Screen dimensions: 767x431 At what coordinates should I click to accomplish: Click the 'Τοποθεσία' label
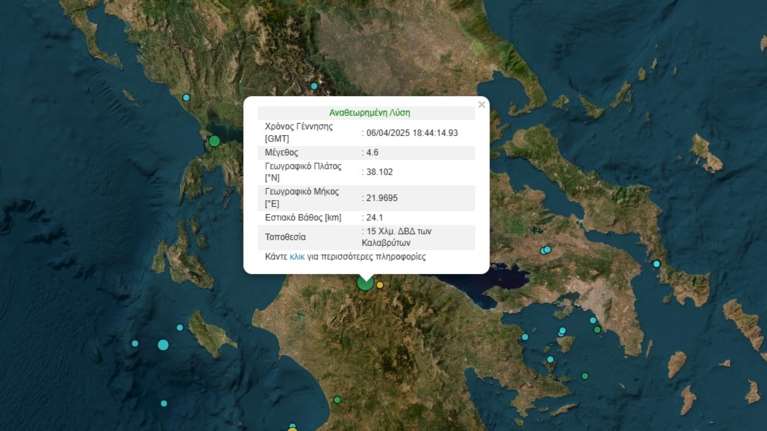[285, 237]
